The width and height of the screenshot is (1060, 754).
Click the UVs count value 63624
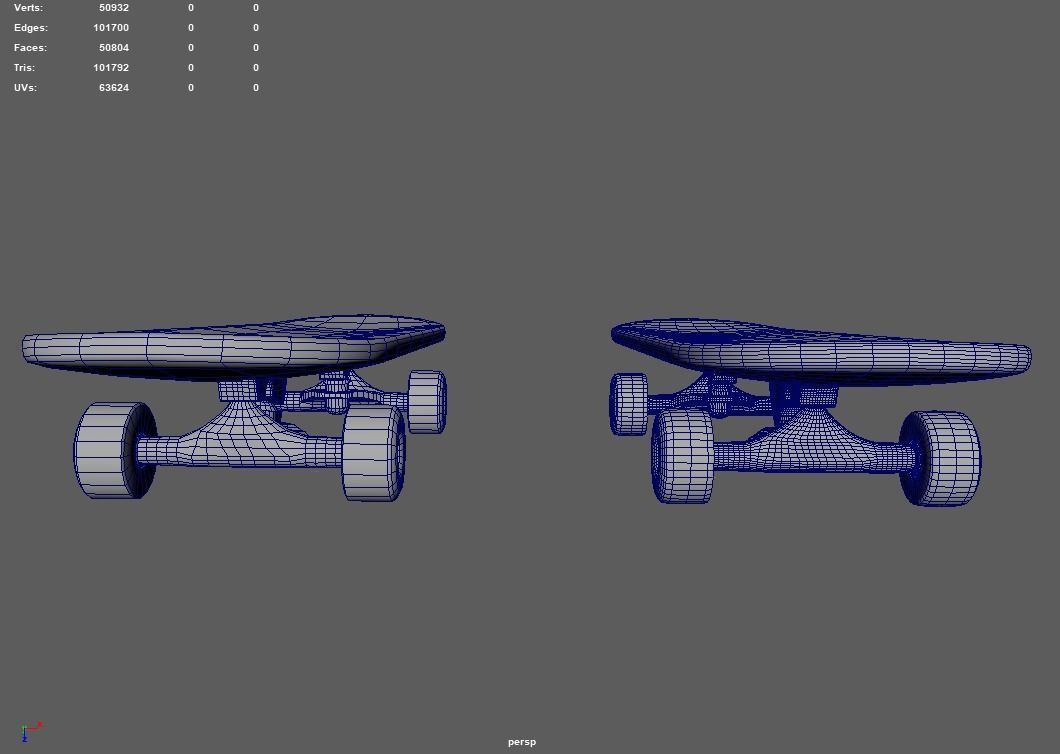tap(114, 87)
